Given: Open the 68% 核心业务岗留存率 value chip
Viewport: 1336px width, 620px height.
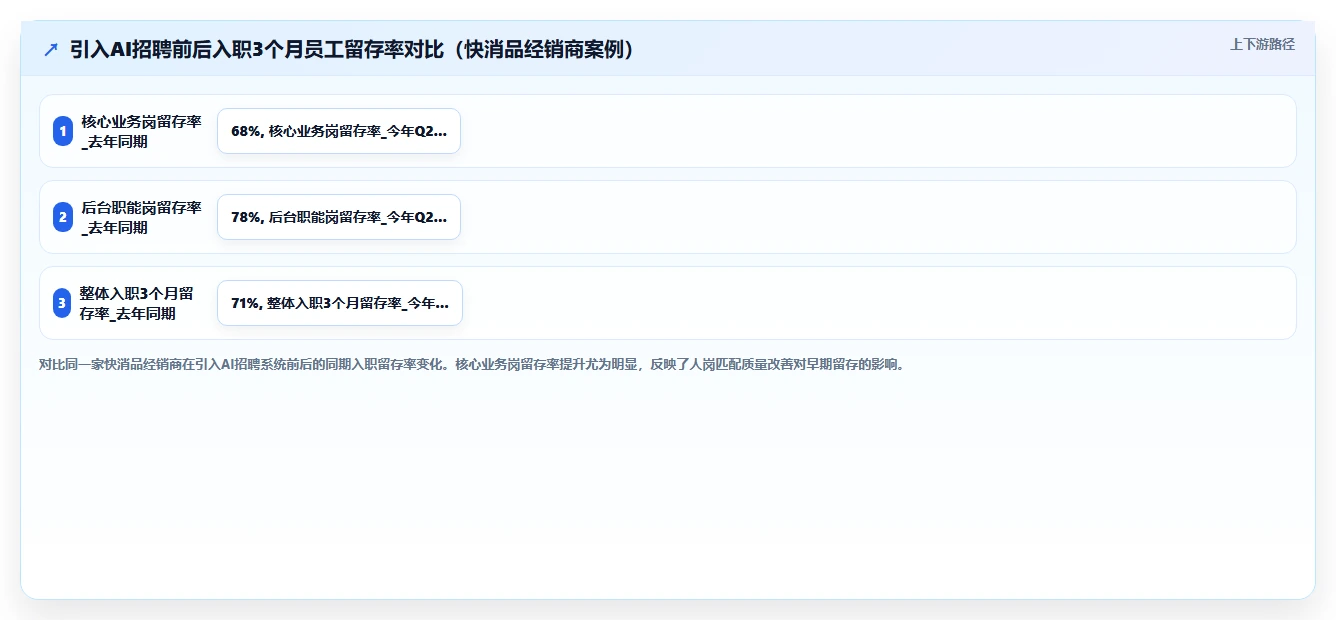Looking at the screenshot, I should click(x=339, y=131).
